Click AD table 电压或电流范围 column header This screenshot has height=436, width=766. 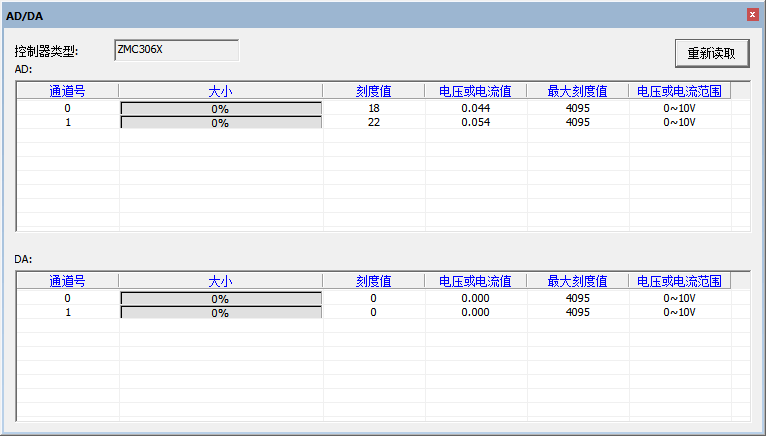tap(680, 91)
